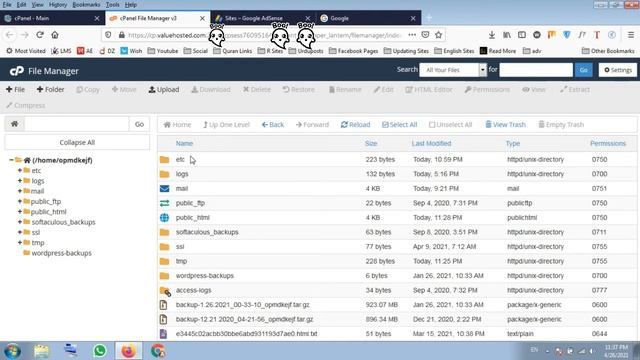Open the Firefox hamburger menu
Screen dimensions: 640x360
pos(631,35)
